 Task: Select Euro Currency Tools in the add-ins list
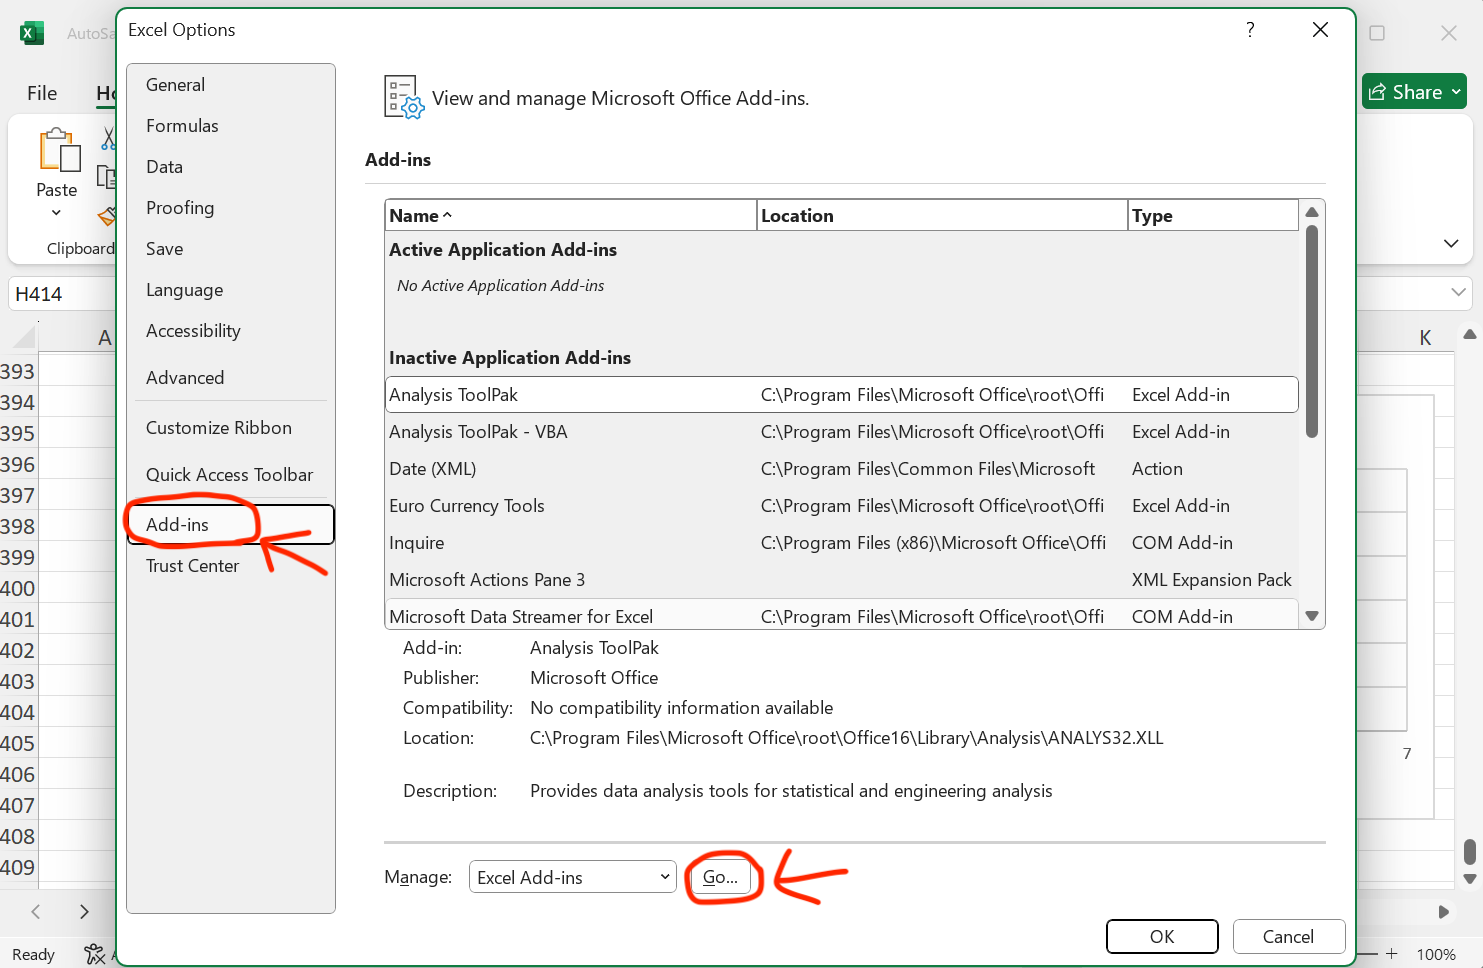pos(467,506)
